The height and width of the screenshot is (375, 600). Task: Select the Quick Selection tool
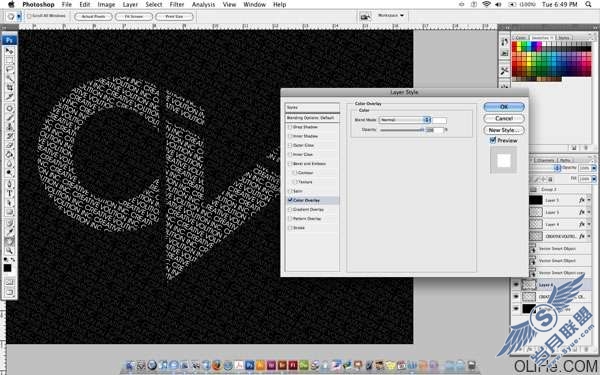point(9,78)
